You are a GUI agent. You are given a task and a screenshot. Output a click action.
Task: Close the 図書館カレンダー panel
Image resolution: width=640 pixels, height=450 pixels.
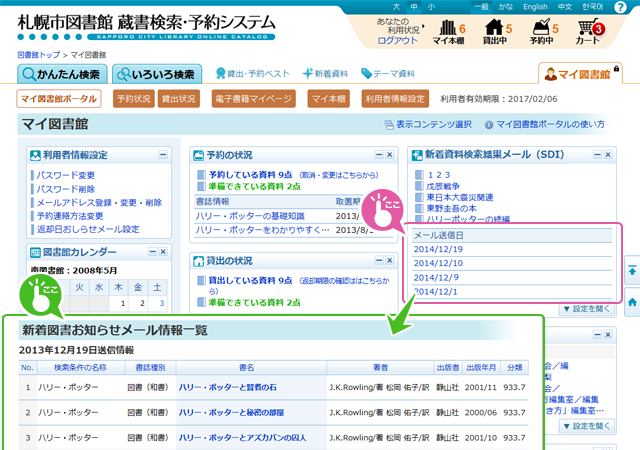[163, 252]
